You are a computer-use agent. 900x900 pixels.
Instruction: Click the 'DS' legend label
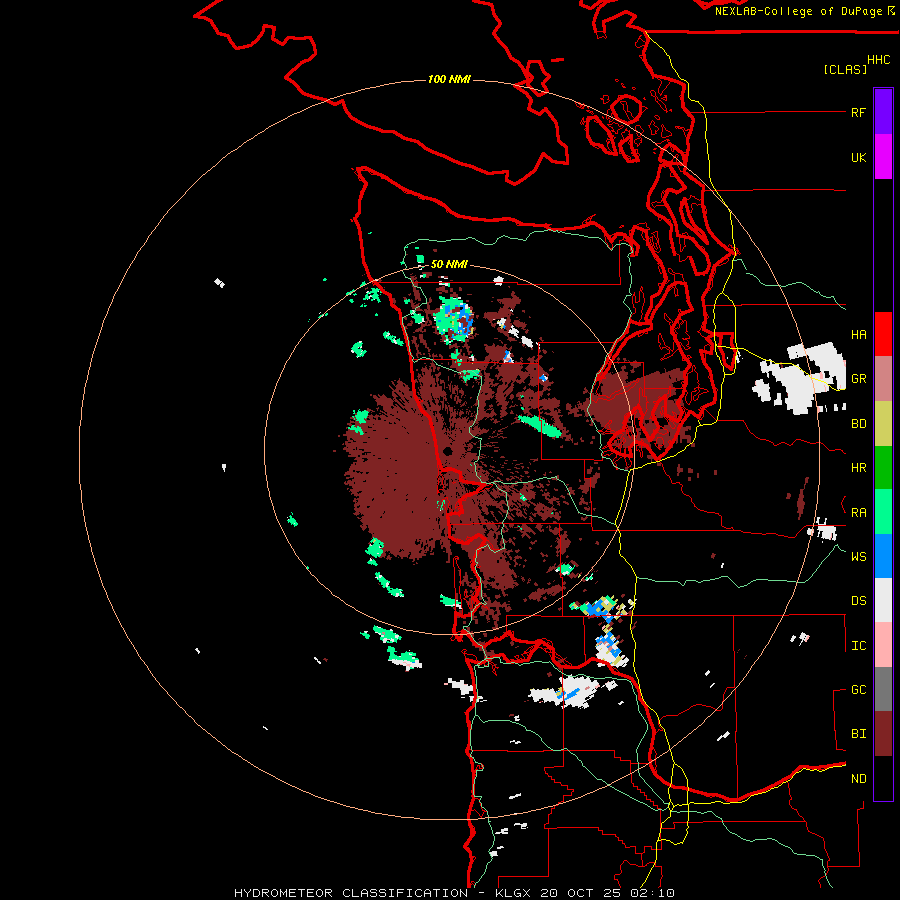(x=858, y=601)
